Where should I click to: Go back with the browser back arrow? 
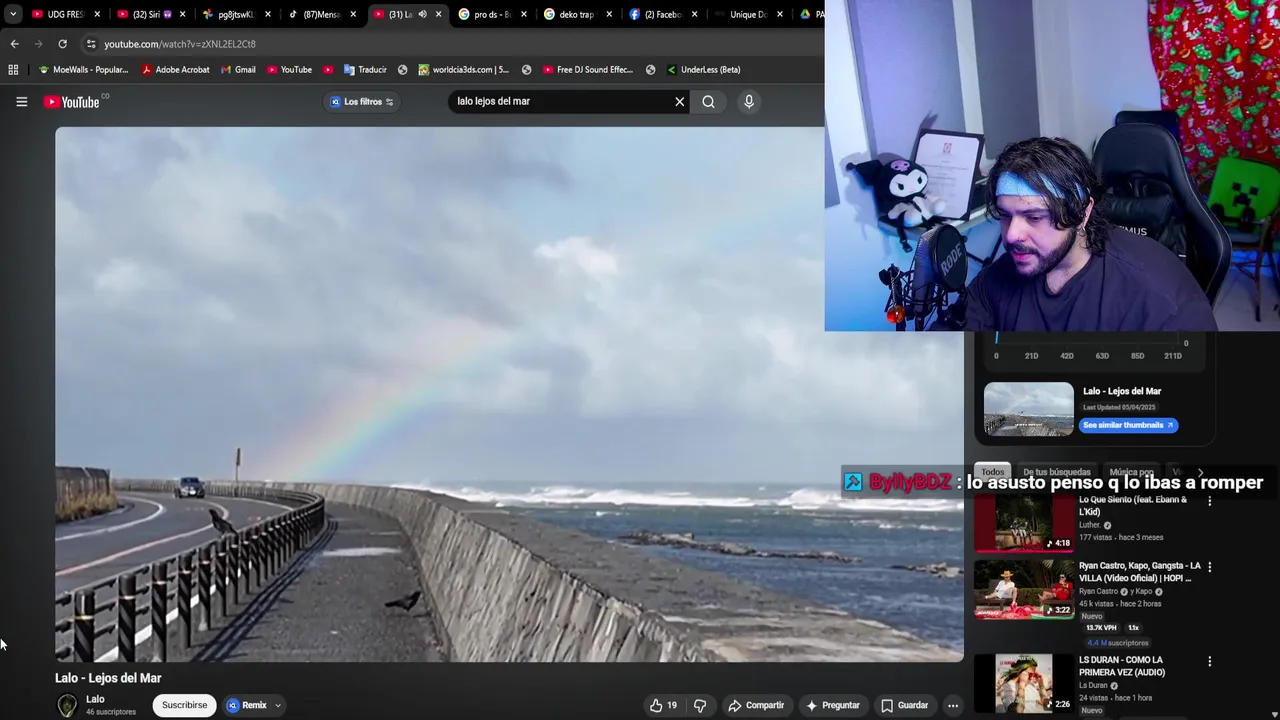click(14, 44)
